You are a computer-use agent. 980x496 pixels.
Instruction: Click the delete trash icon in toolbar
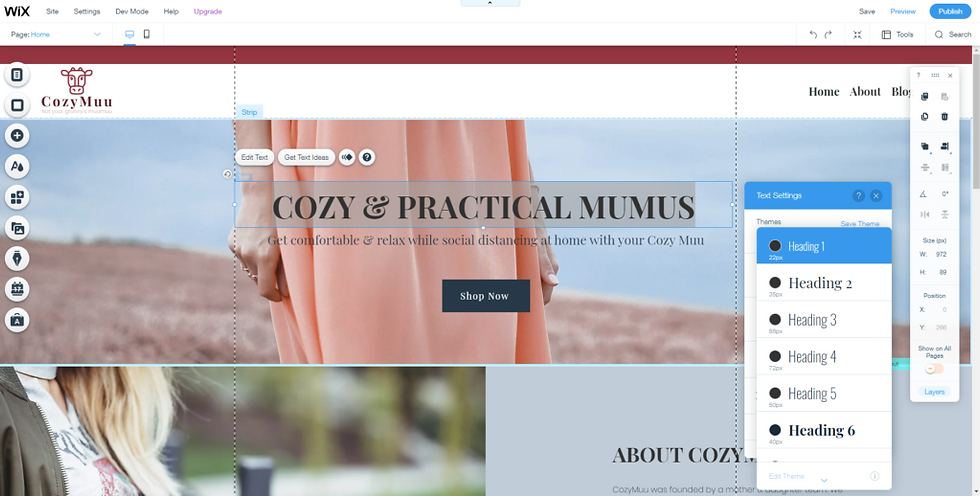(944, 117)
